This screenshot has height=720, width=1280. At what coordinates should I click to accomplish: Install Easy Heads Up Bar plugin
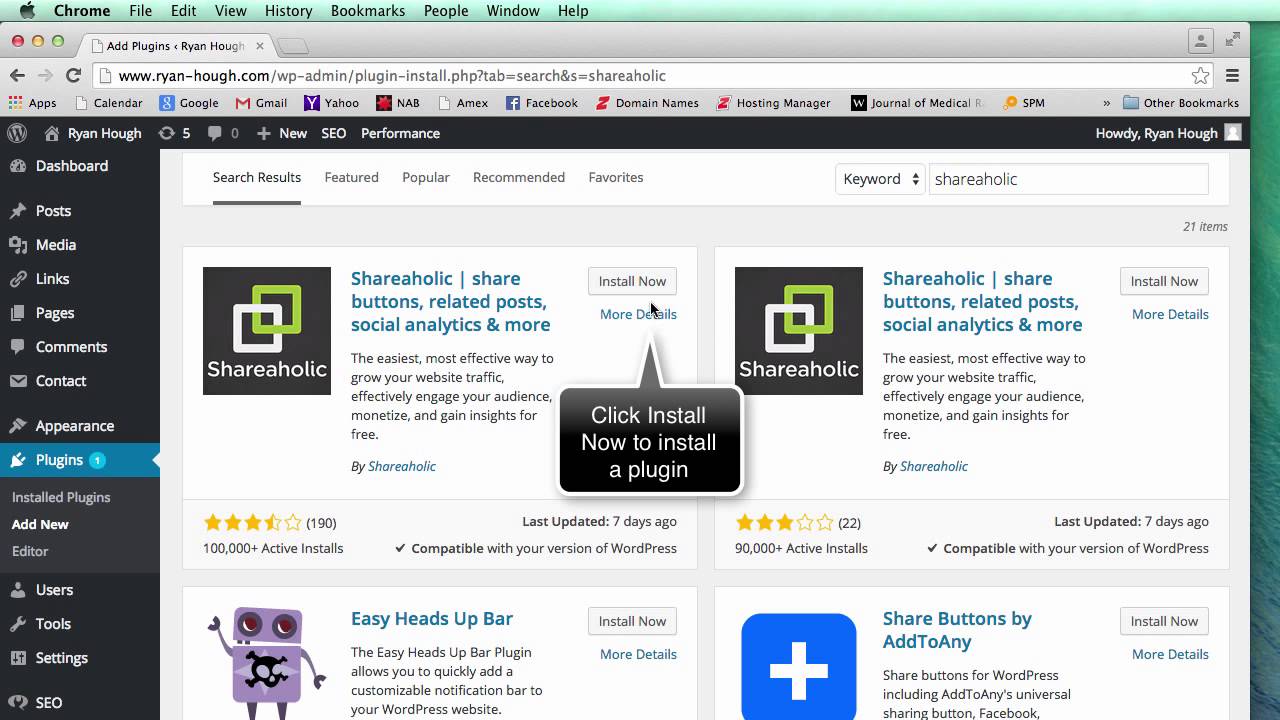tap(632, 621)
